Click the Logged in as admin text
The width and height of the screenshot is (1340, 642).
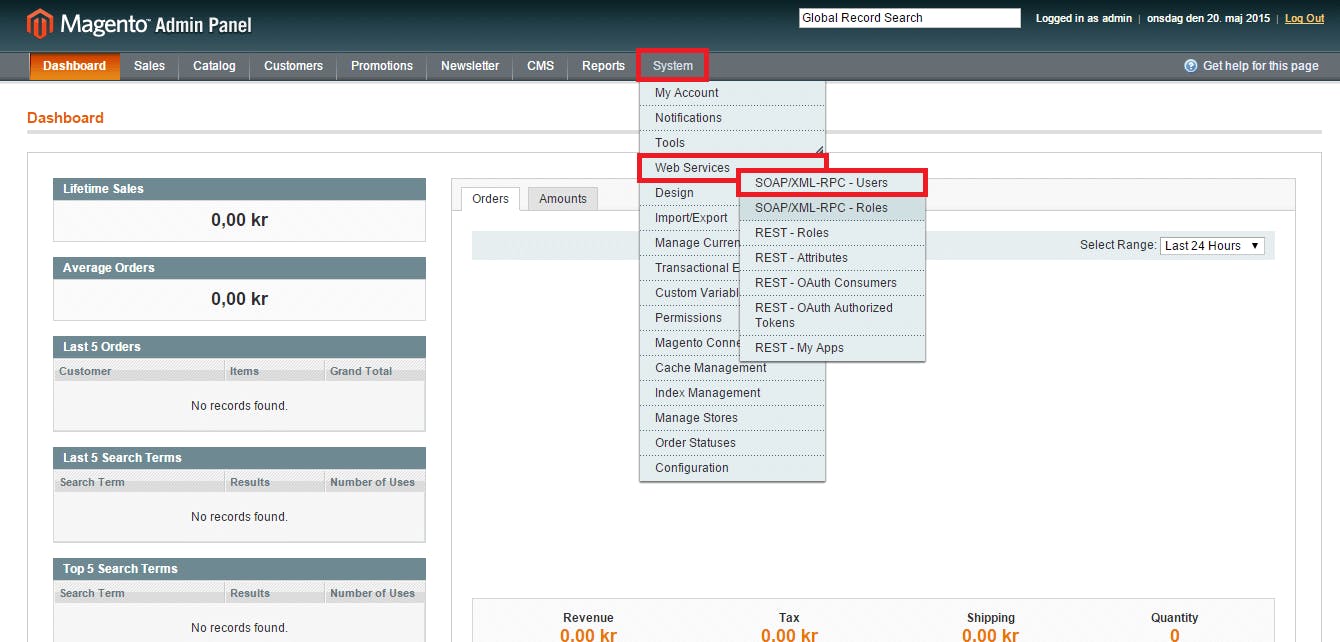[1083, 18]
